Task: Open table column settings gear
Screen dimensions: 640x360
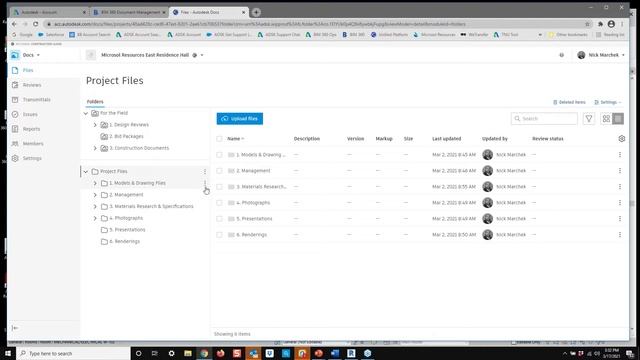Action: click(622, 139)
